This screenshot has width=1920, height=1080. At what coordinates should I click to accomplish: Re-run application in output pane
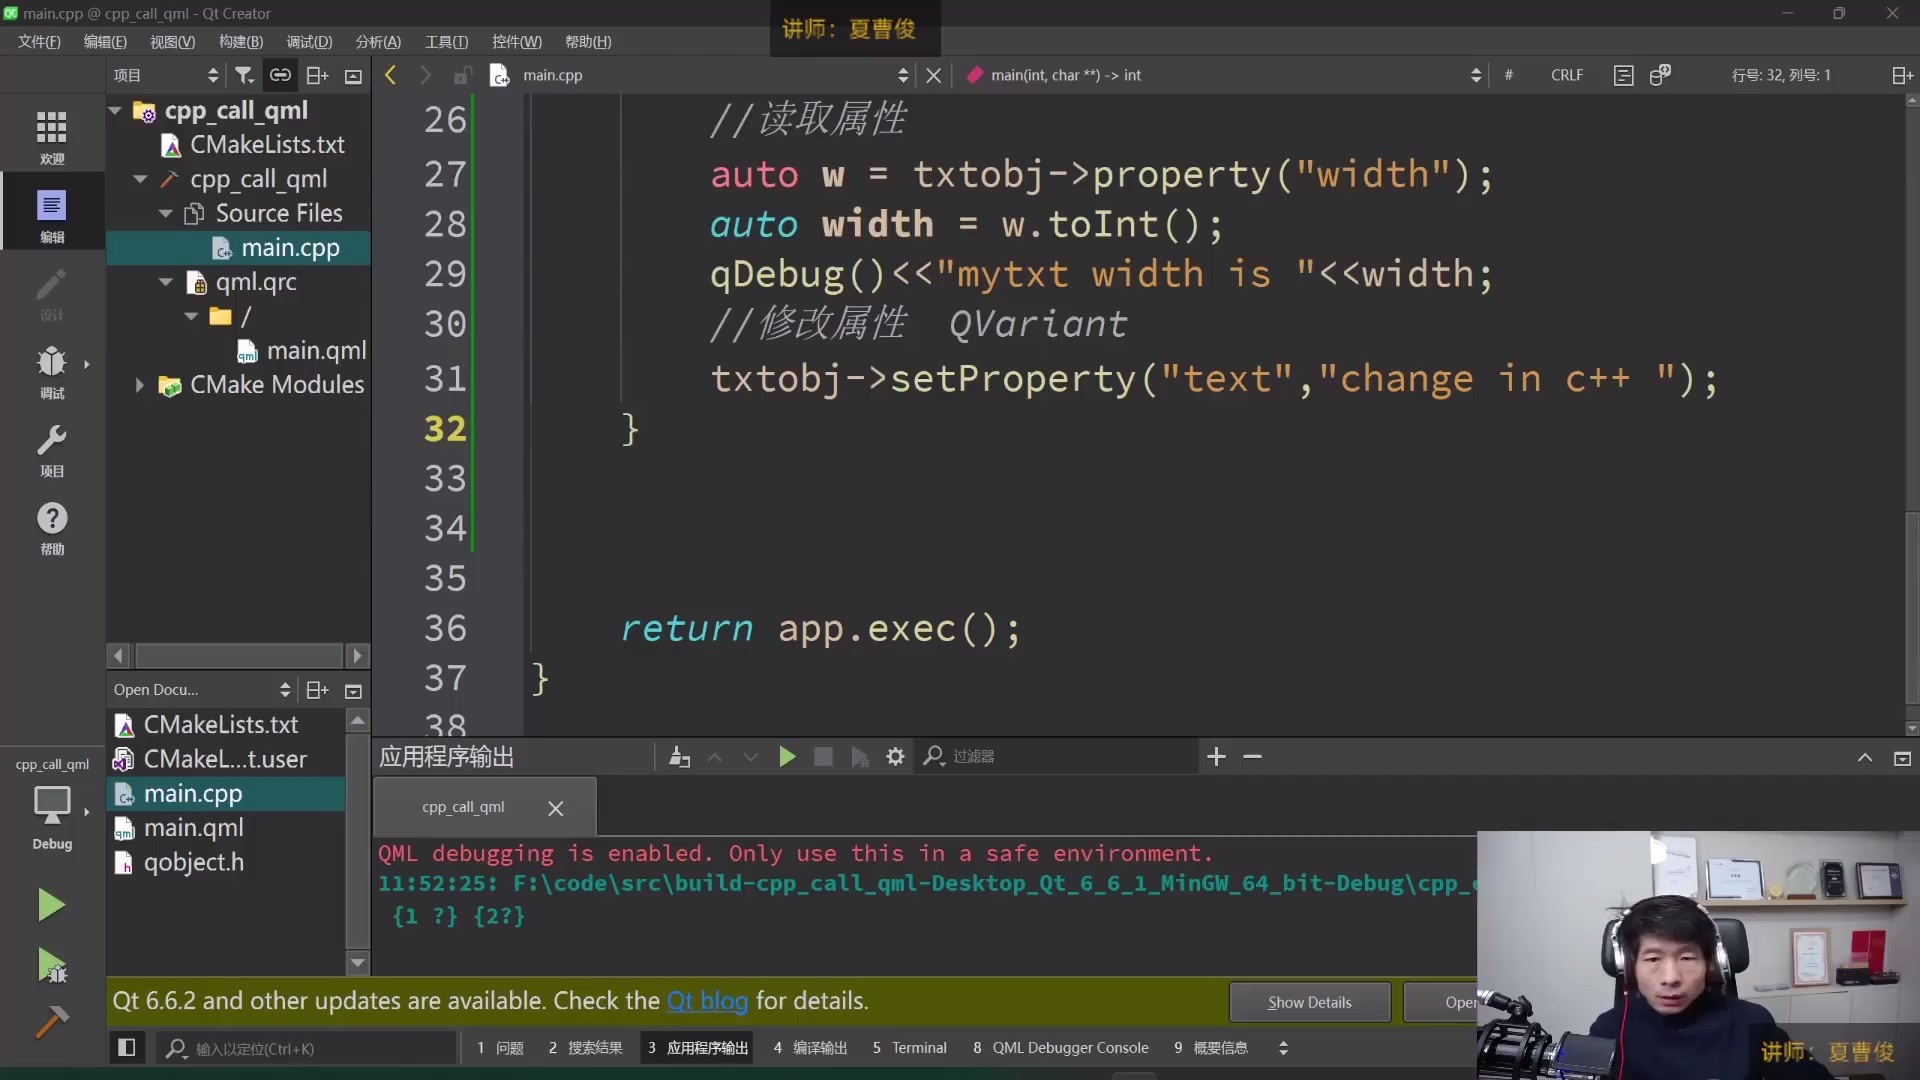[x=787, y=757]
